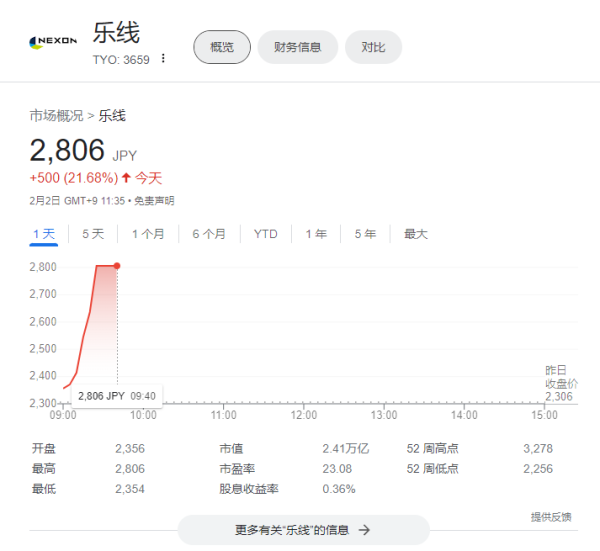This screenshot has width=600, height=551.
Task: Click the 2,800 price axis label
Action: coord(43,267)
